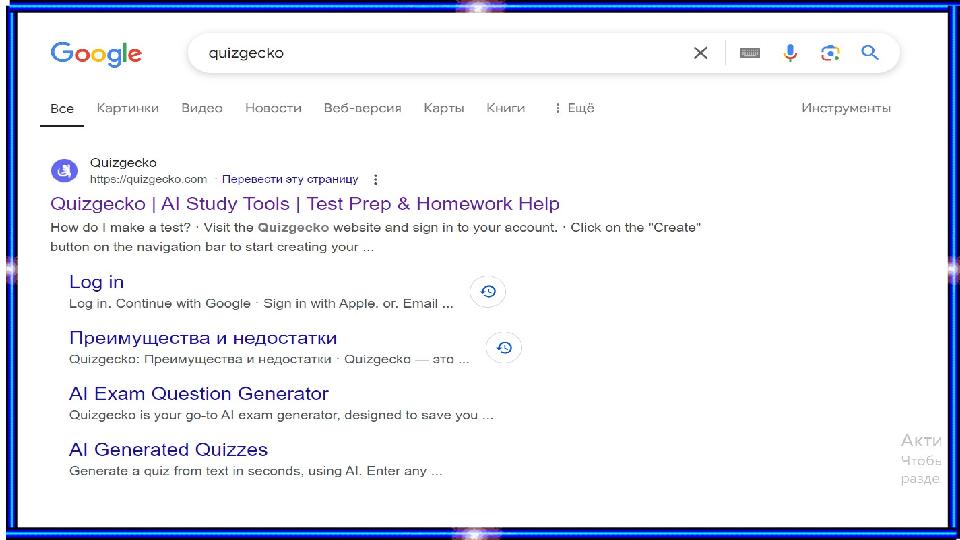Click Перевести эту страницу link
This screenshot has height=540, width=960.
point(290,179)
